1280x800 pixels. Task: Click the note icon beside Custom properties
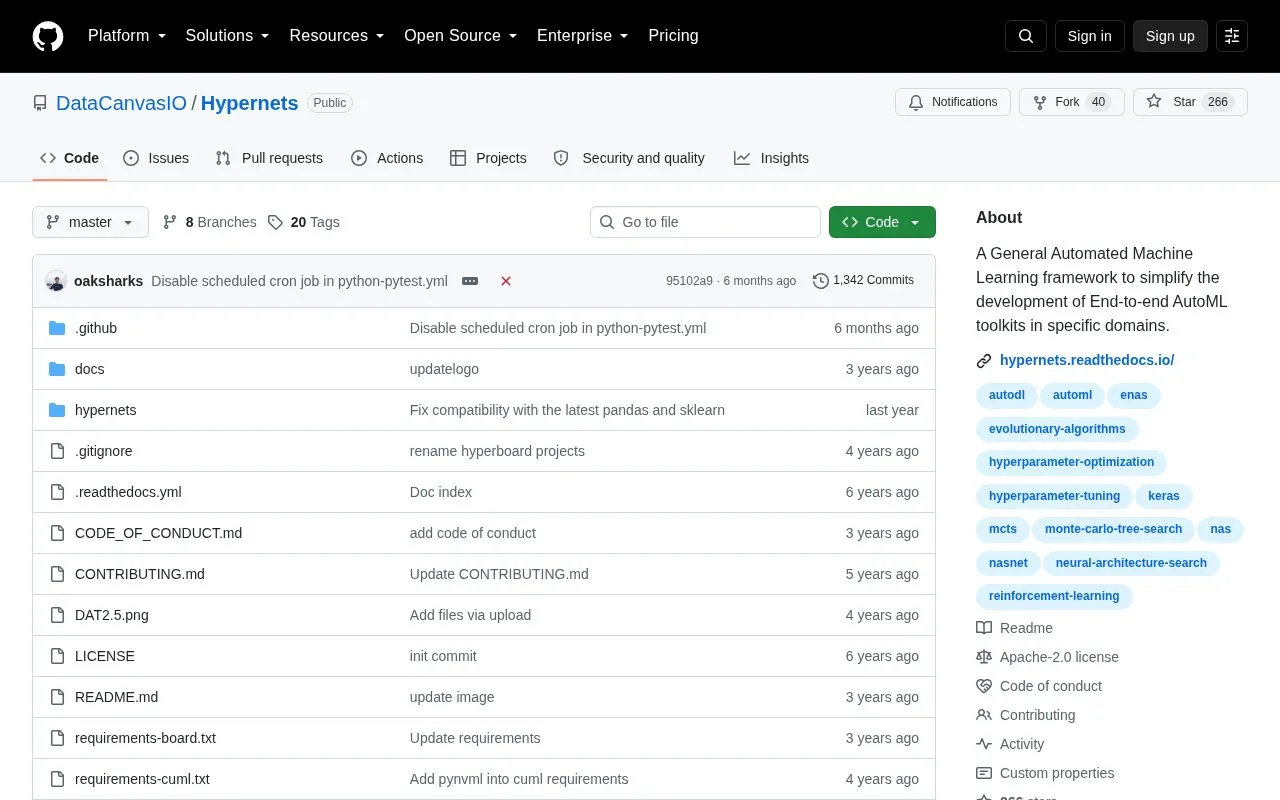(984, 773)
